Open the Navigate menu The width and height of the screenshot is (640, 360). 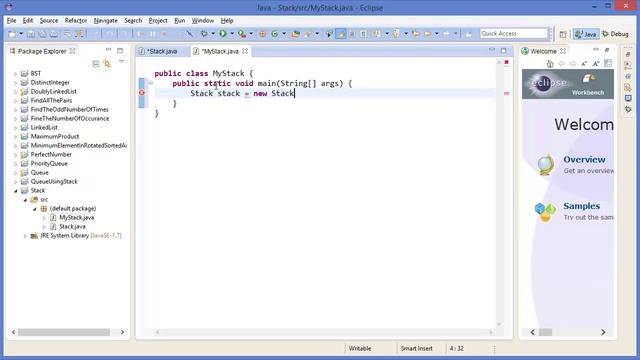(x=105, y=20)
